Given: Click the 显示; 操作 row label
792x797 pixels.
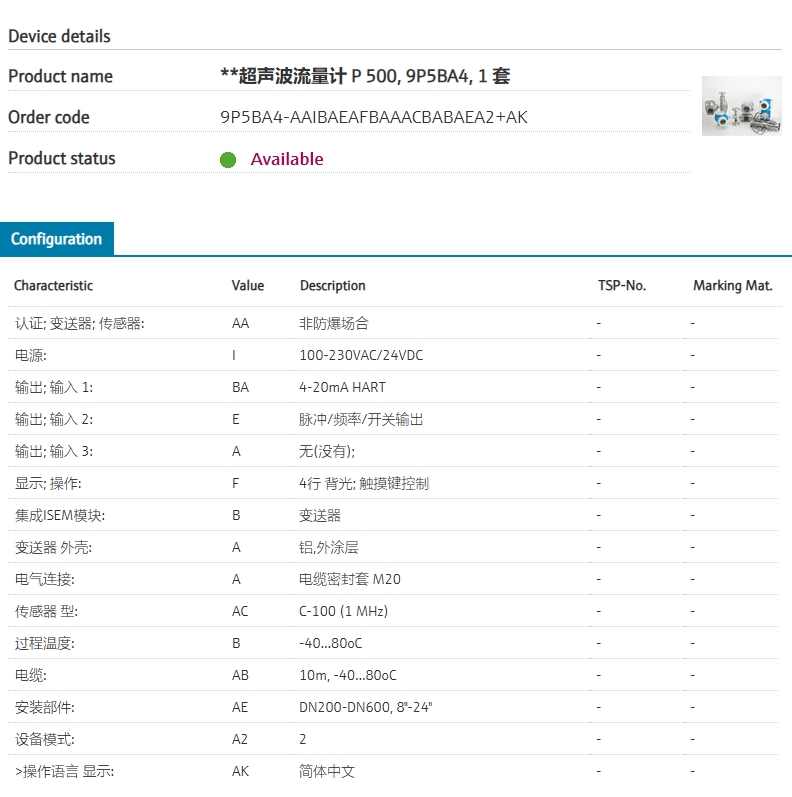Looking at the screenshot, I should pyautogui.click(x=48, y=483).
